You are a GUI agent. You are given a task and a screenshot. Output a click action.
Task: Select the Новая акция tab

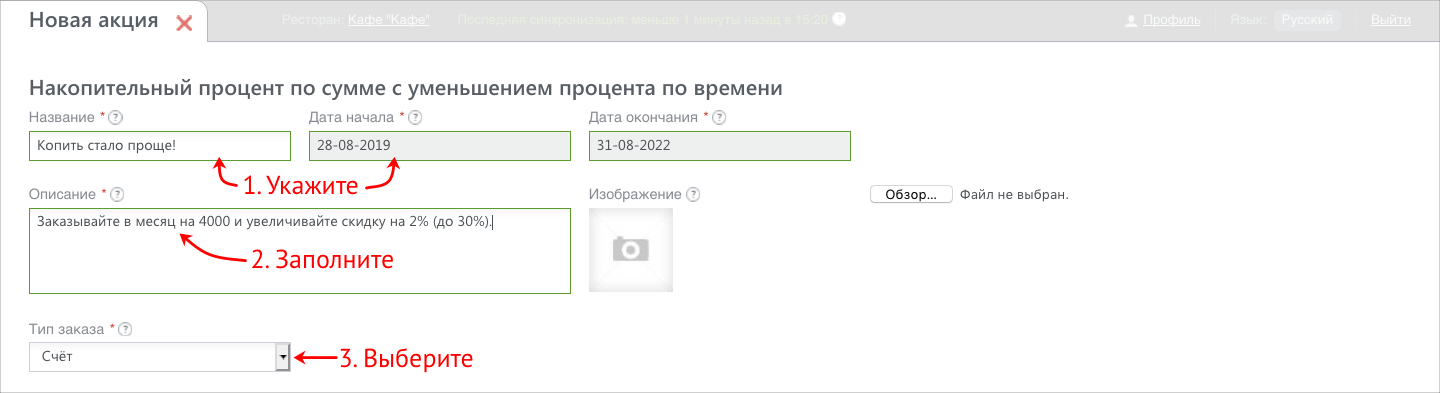click(93, 21)
